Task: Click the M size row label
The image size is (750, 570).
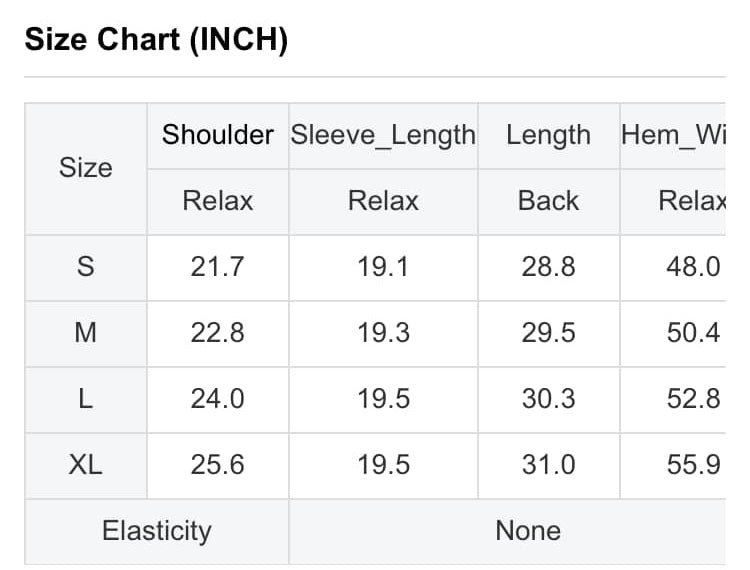Action: point(86,334)
